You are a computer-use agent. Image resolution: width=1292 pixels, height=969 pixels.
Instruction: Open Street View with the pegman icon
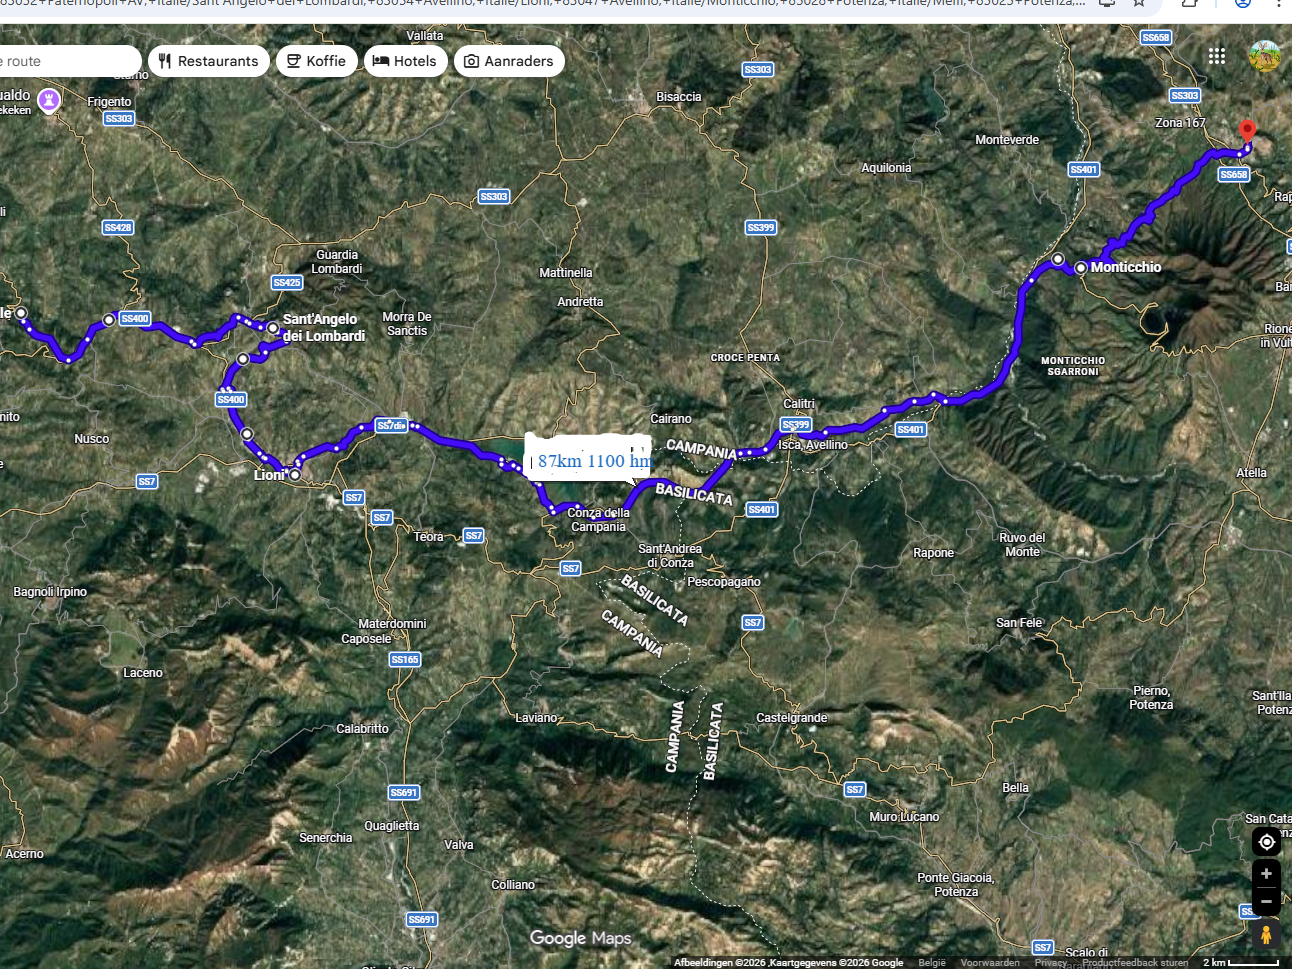(1266, 935)
